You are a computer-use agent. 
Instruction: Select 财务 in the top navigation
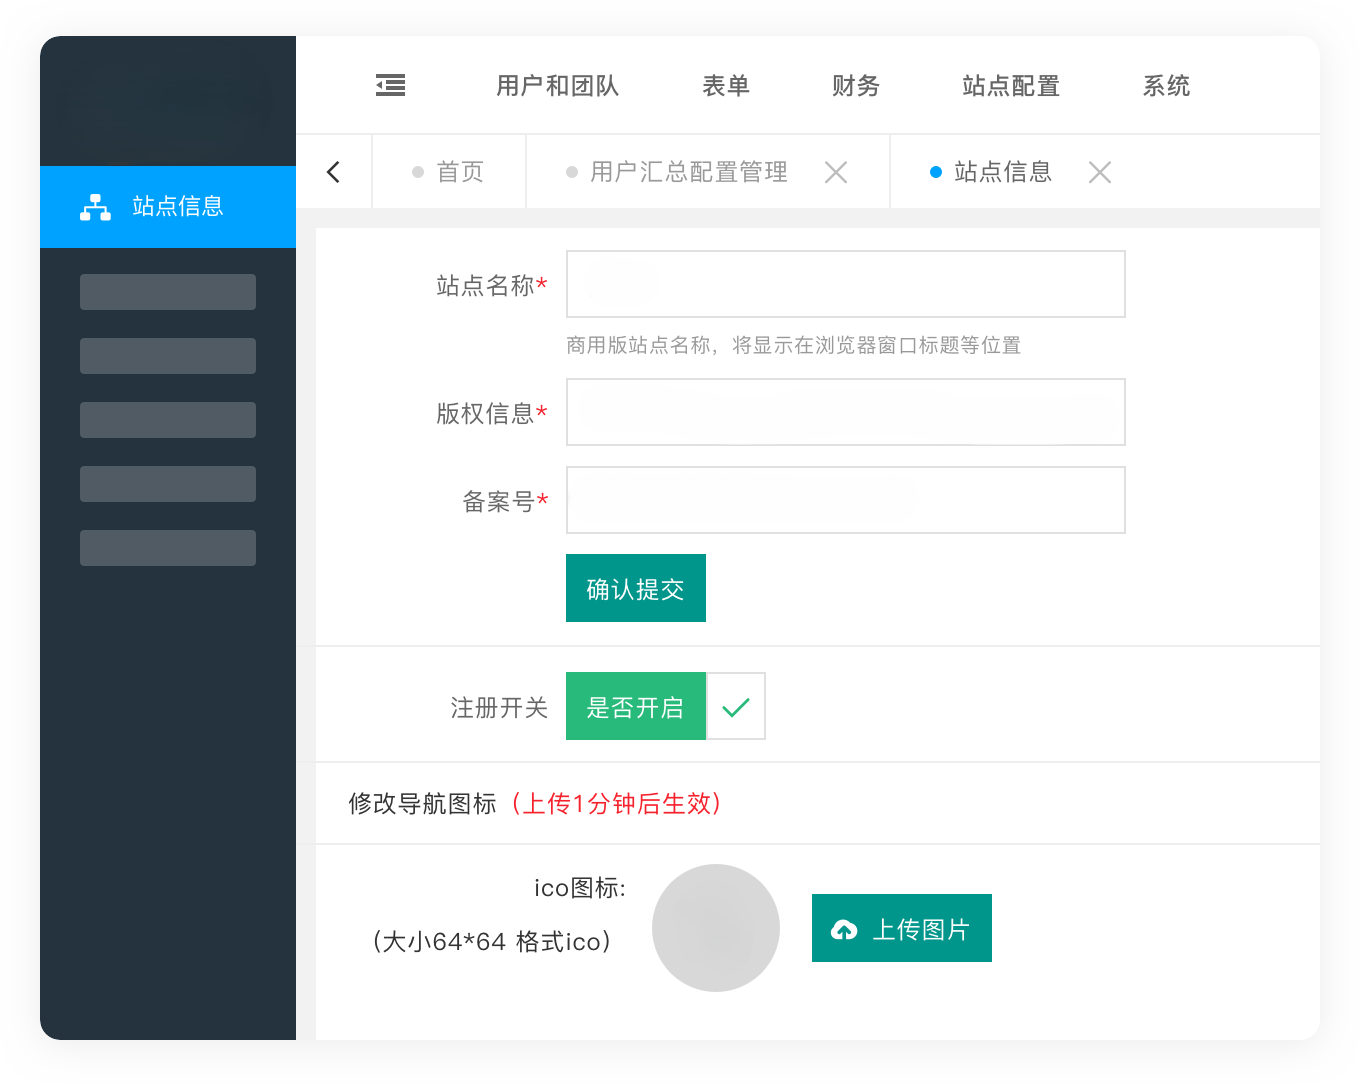point(855,86)
